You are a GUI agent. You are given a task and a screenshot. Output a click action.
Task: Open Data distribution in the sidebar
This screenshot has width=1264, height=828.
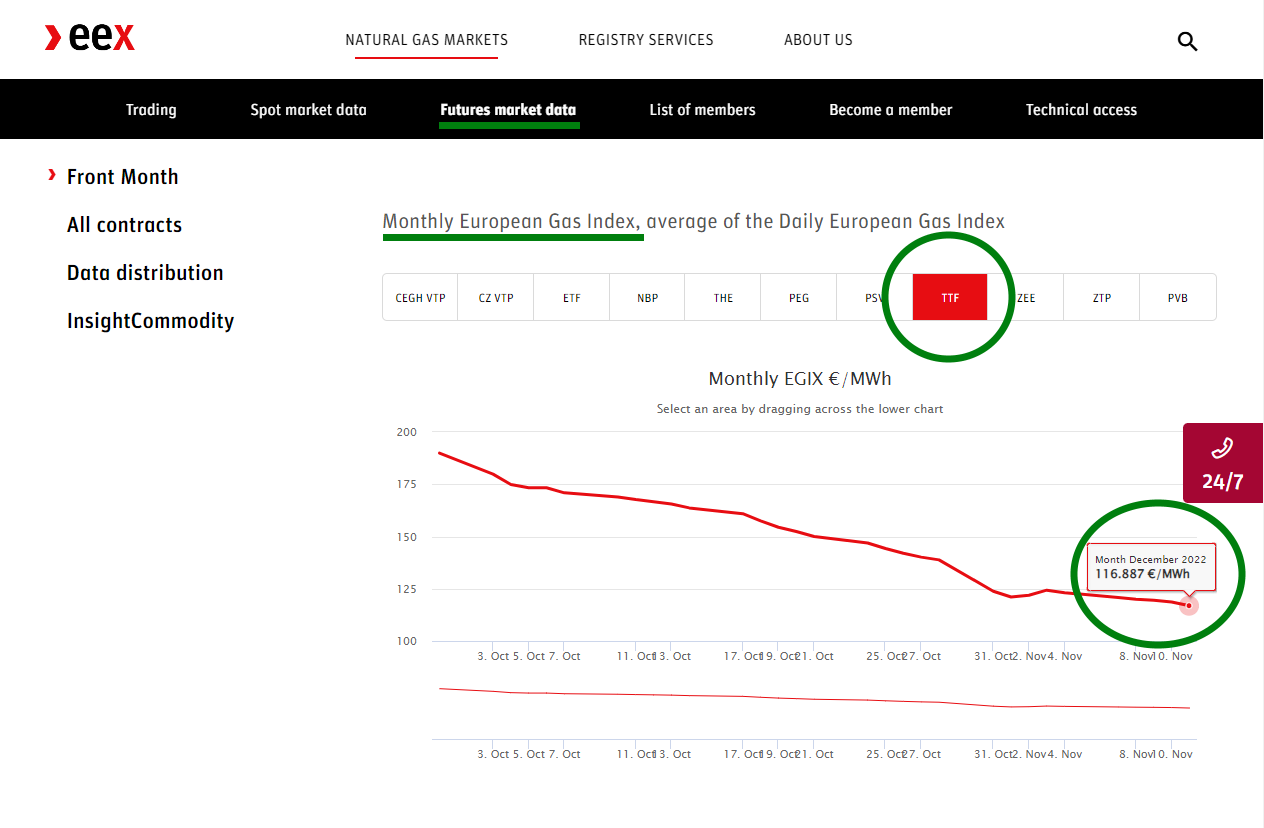[x=145, y=273]
